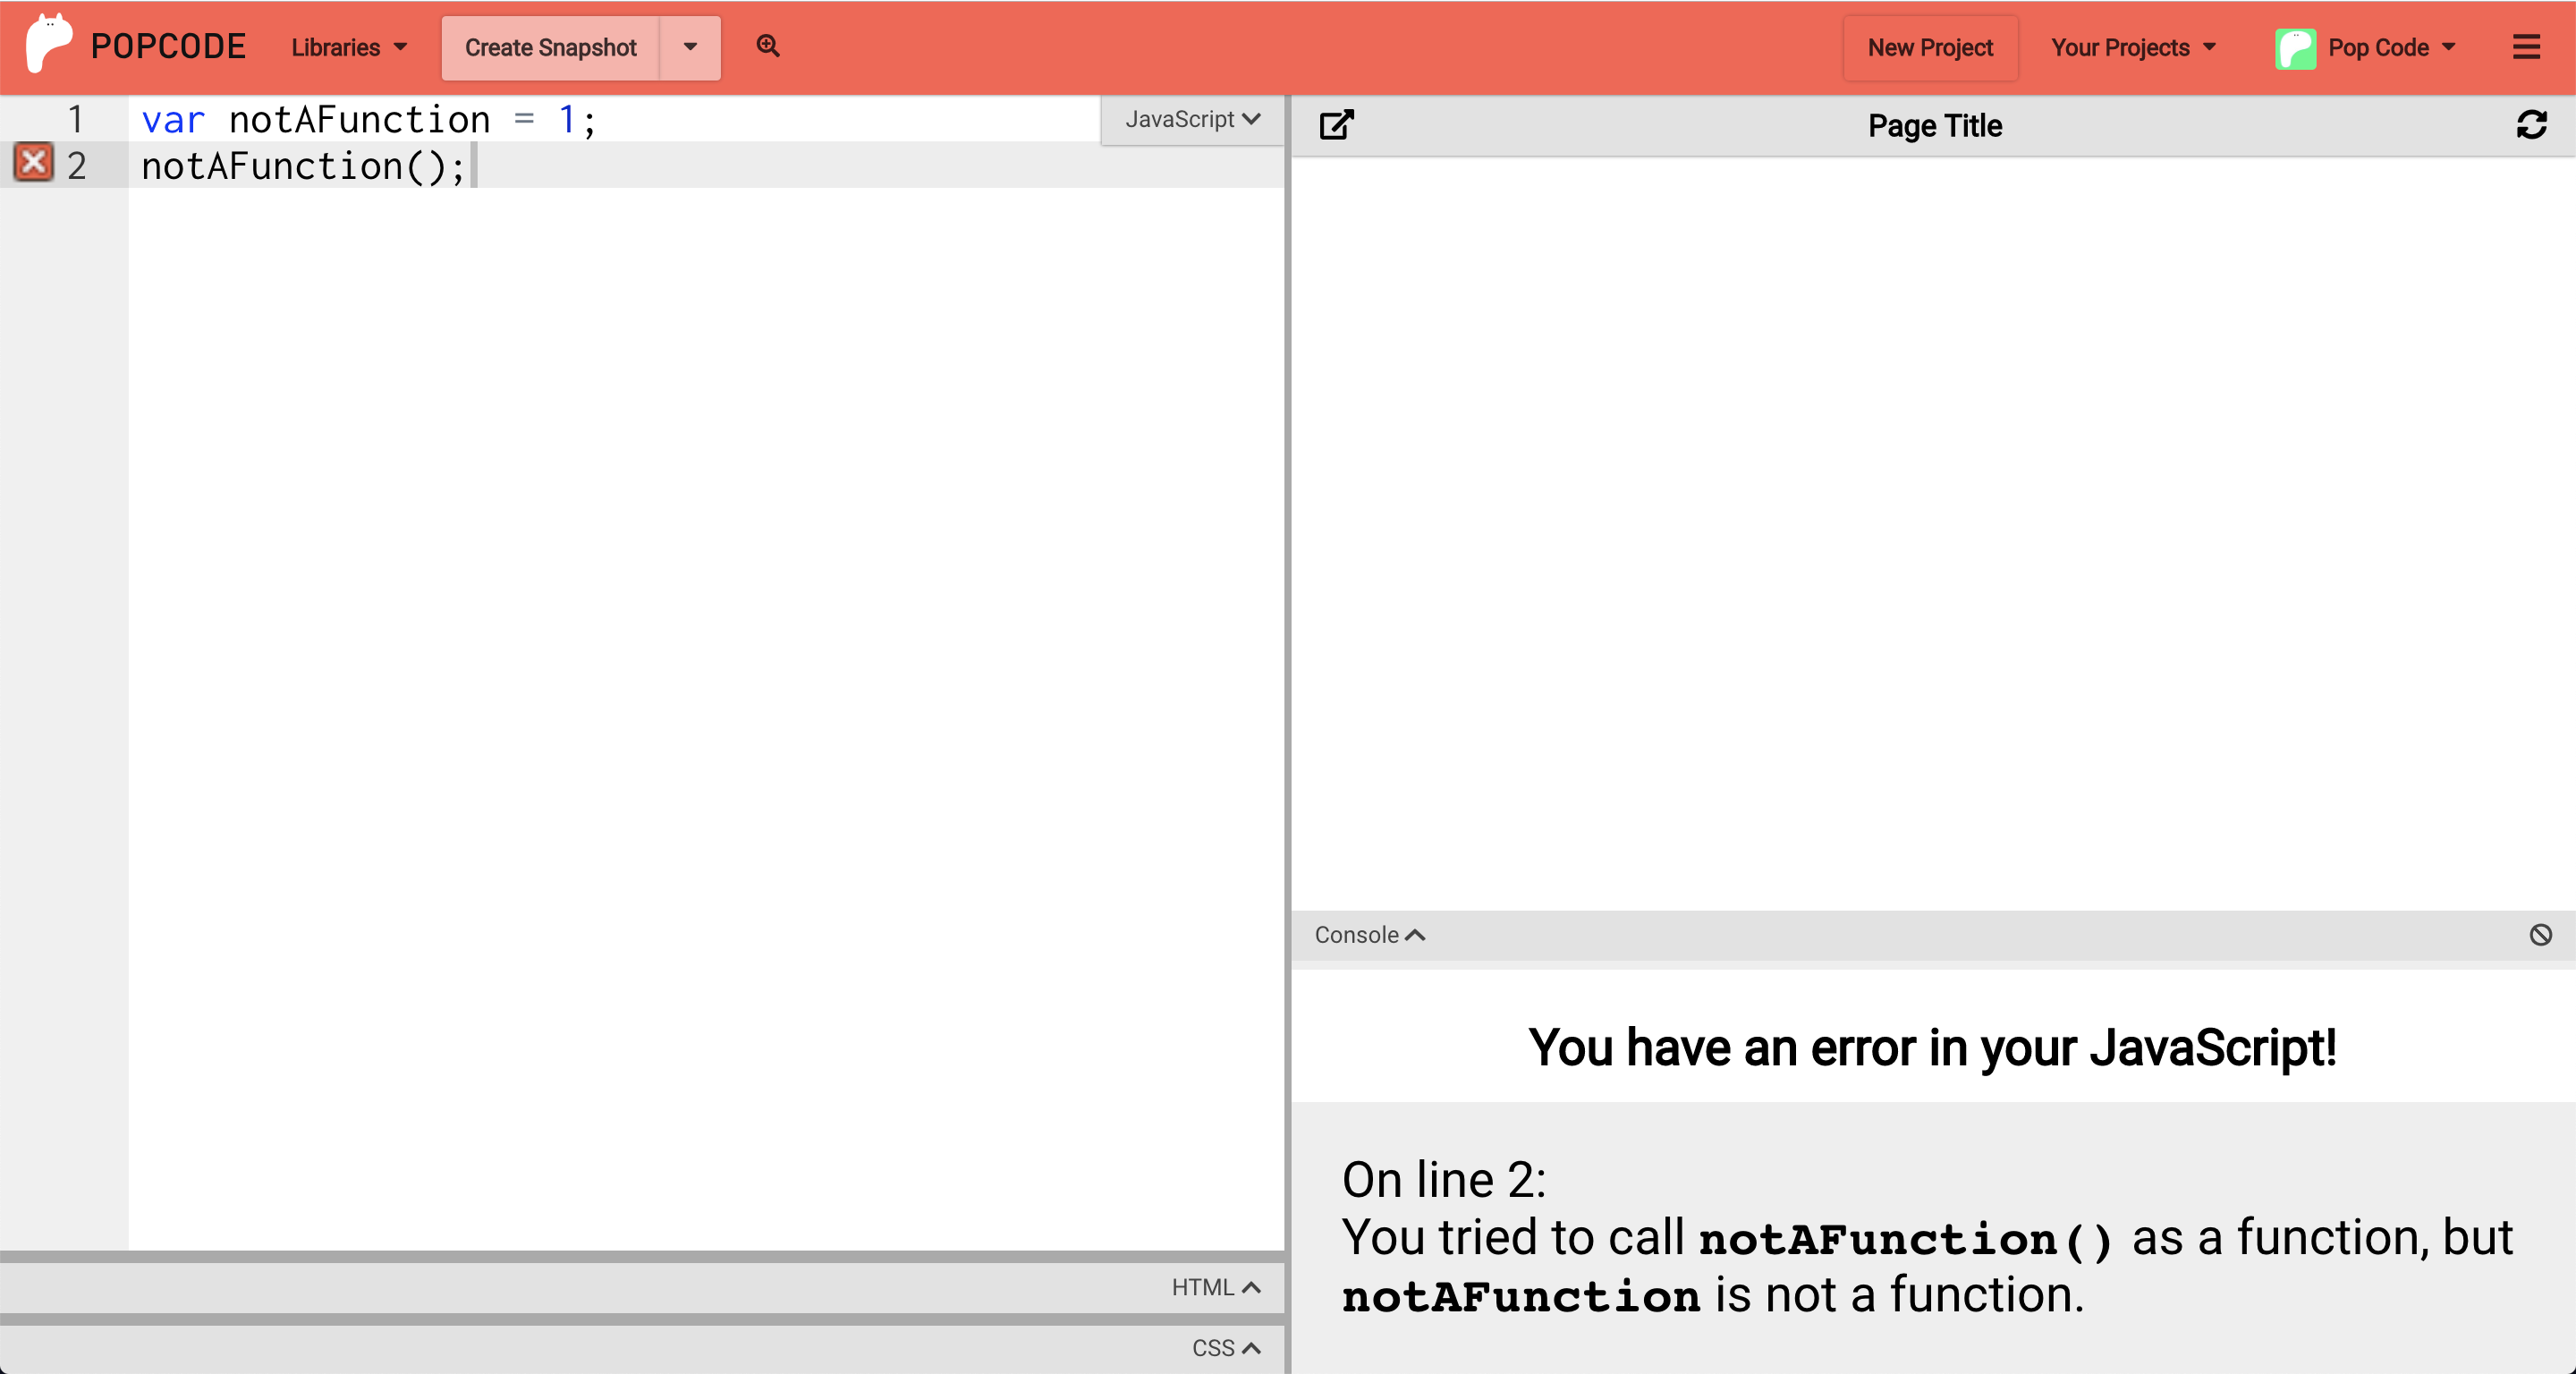Click the Popcode logo icon
The width and height of the screenshot is (2576, 1374).
[x=48, y=44]
